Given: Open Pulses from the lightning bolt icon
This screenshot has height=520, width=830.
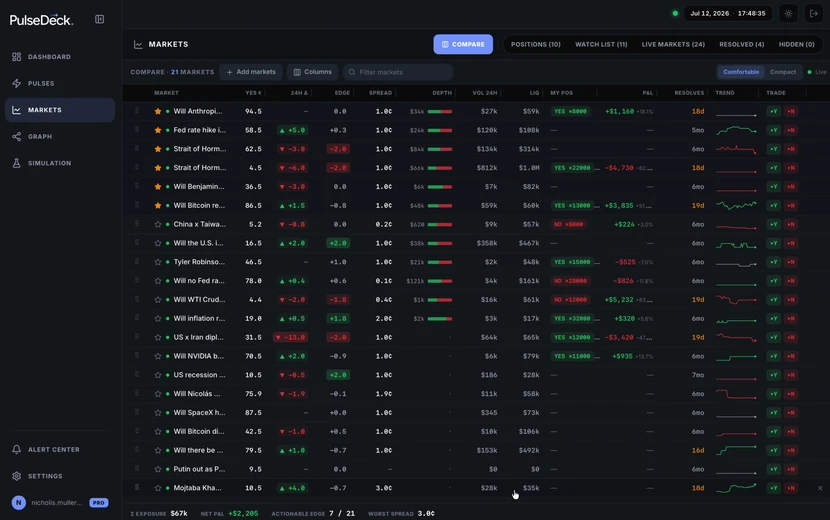Looking at the screenshot, I should tap(16, 83).
